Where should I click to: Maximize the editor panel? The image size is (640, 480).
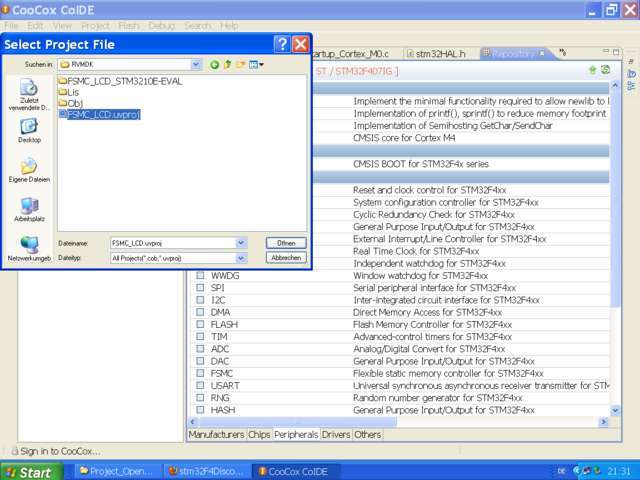pos(616,52)
